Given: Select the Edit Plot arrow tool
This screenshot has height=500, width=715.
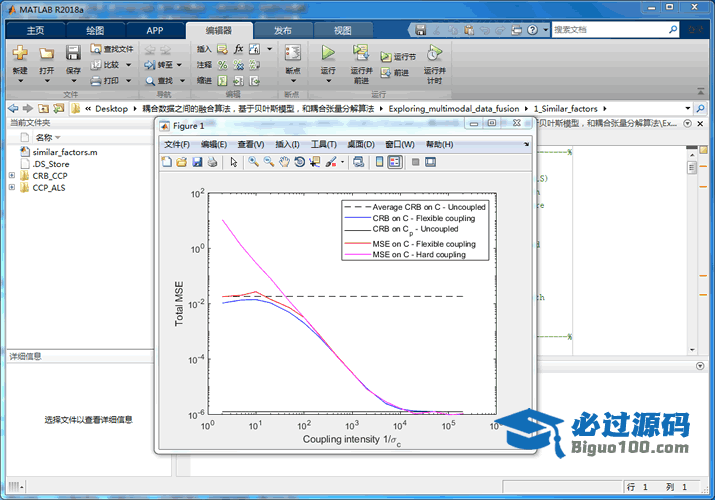Looking at the screenshot, I should [x=233, y=162].
